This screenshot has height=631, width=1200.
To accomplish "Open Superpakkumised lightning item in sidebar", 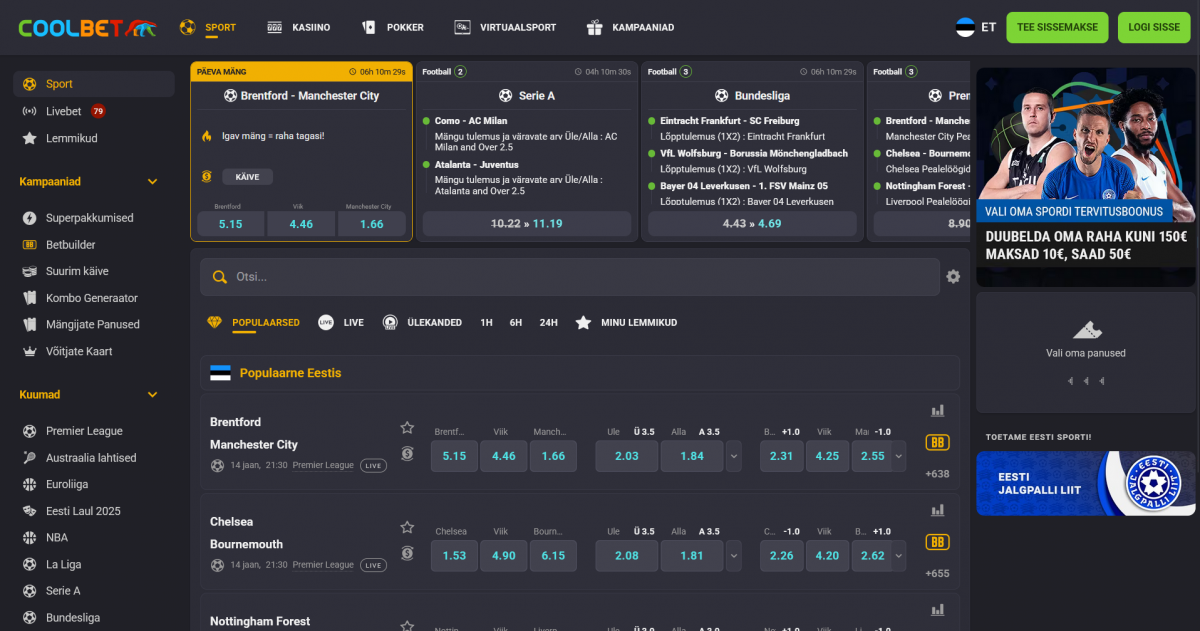I will 89,218.
